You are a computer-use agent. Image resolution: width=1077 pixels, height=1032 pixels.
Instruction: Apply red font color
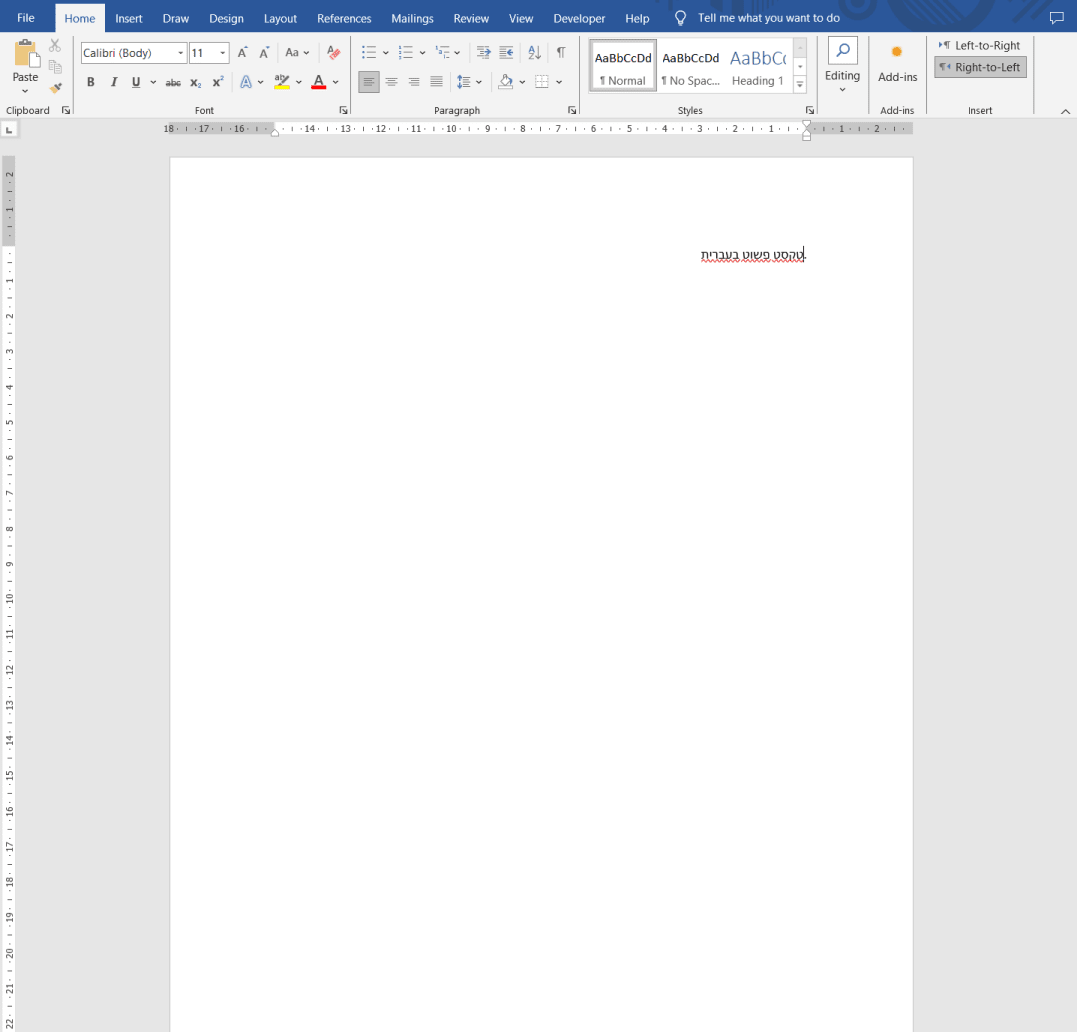(x=319, y=82)
